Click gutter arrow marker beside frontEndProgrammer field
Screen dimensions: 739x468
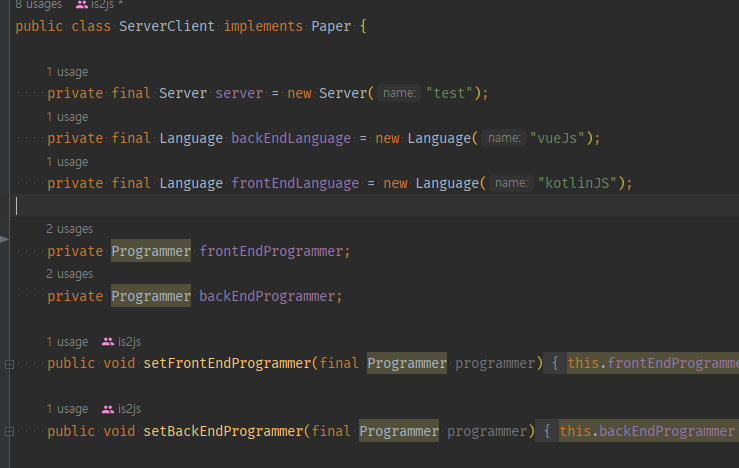tap(4, 239)
